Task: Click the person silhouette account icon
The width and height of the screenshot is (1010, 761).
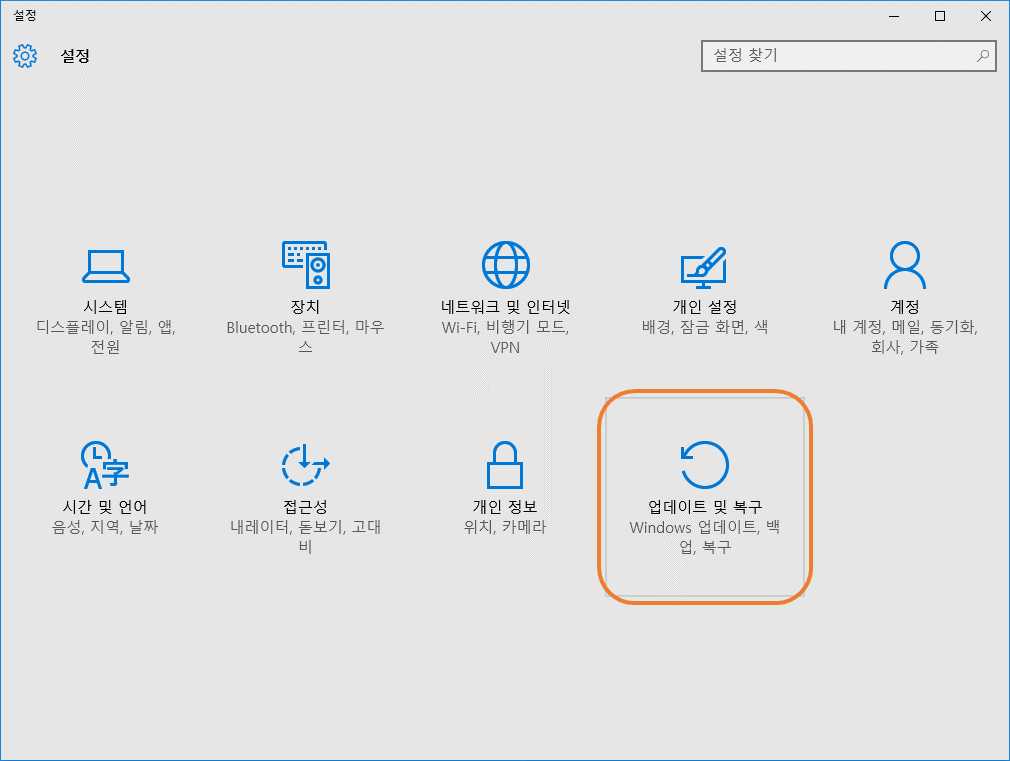Action: pos(904,264)
